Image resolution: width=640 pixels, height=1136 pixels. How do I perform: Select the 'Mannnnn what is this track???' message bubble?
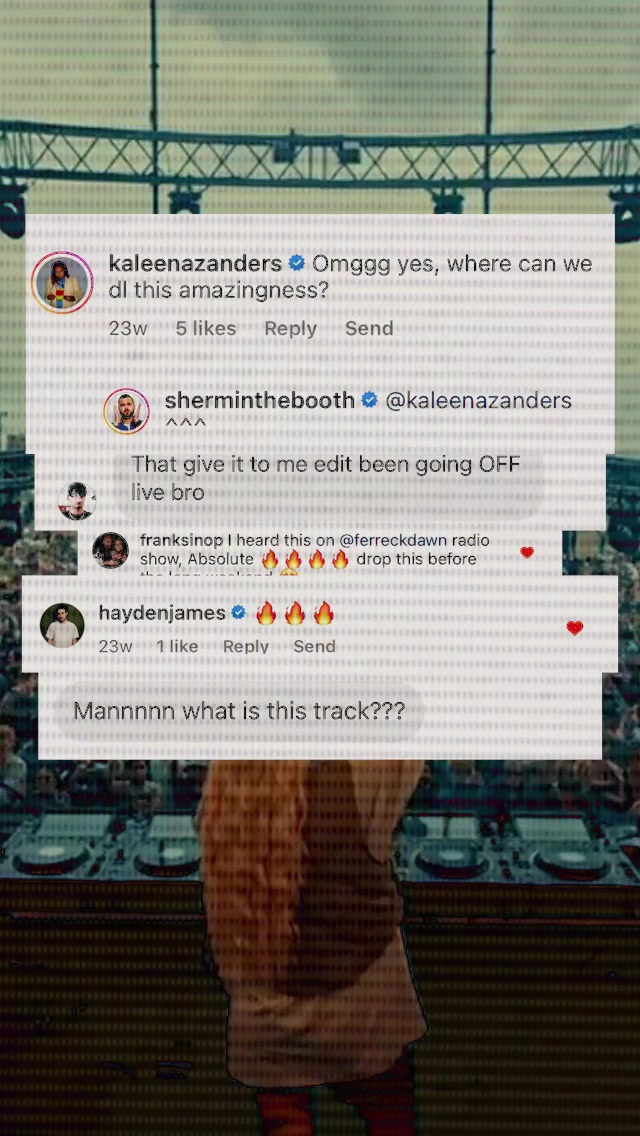click(239, 711)
